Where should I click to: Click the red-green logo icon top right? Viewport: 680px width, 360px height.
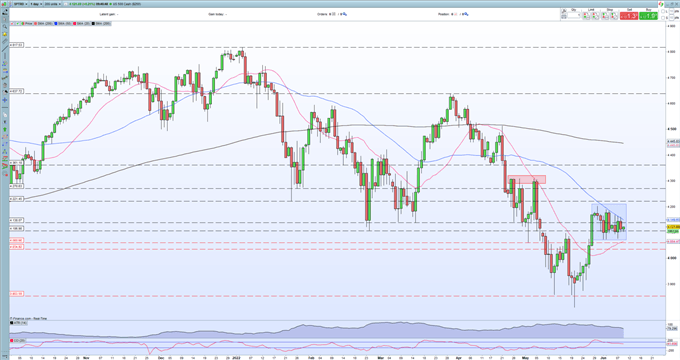click(661, 4)
